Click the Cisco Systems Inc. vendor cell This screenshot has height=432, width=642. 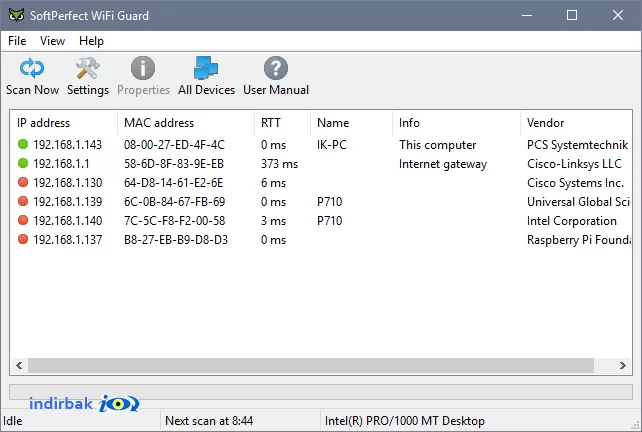click(x=575, y=183)
